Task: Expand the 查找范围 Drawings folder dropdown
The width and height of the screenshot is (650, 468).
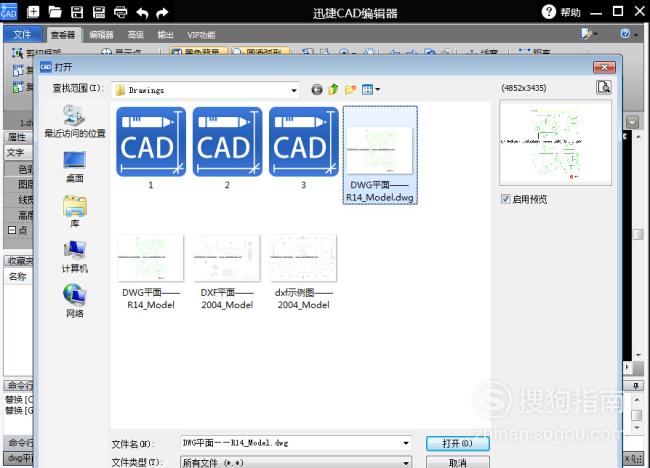Action: pos(293,90)
